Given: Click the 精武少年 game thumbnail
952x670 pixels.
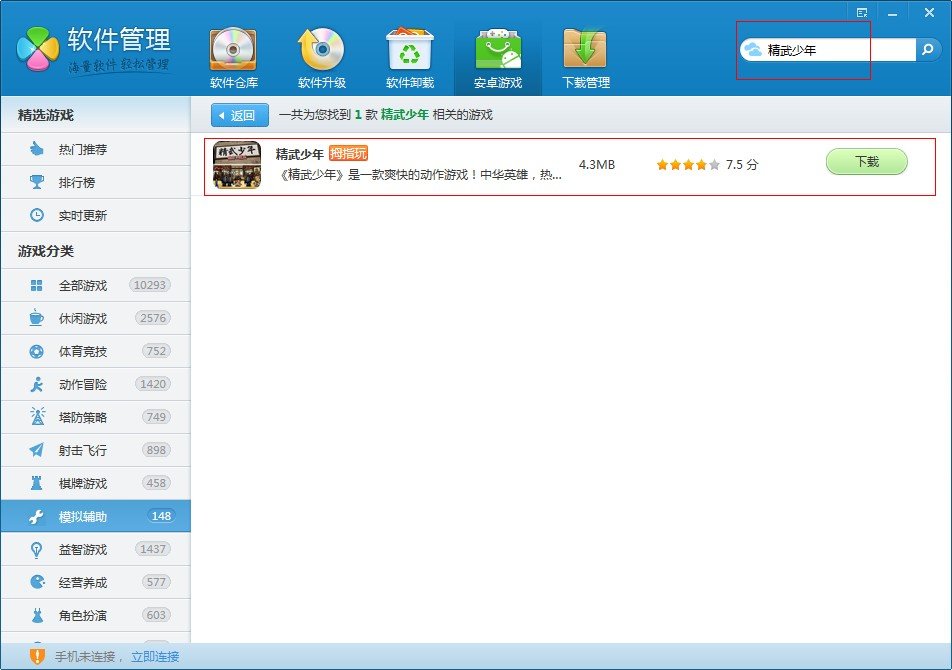Looking at the screenshot, I should click(237, 165).
